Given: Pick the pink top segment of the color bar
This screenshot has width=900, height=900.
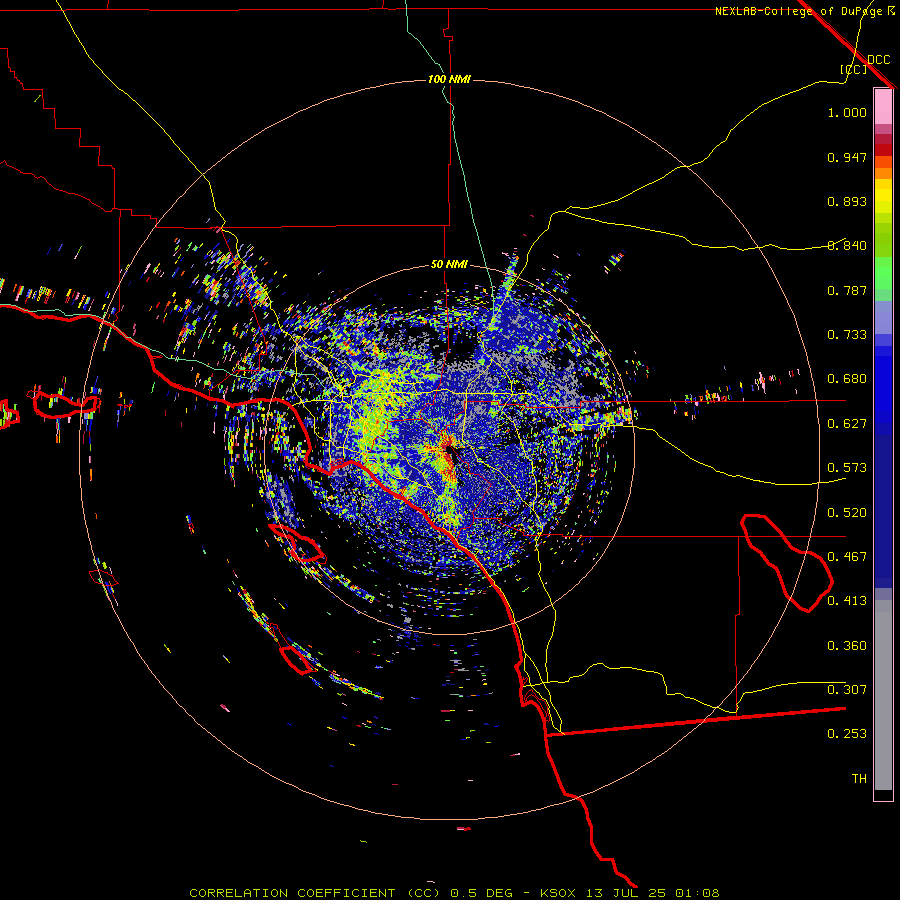Looking at the screenshot, I should (883, 107).
